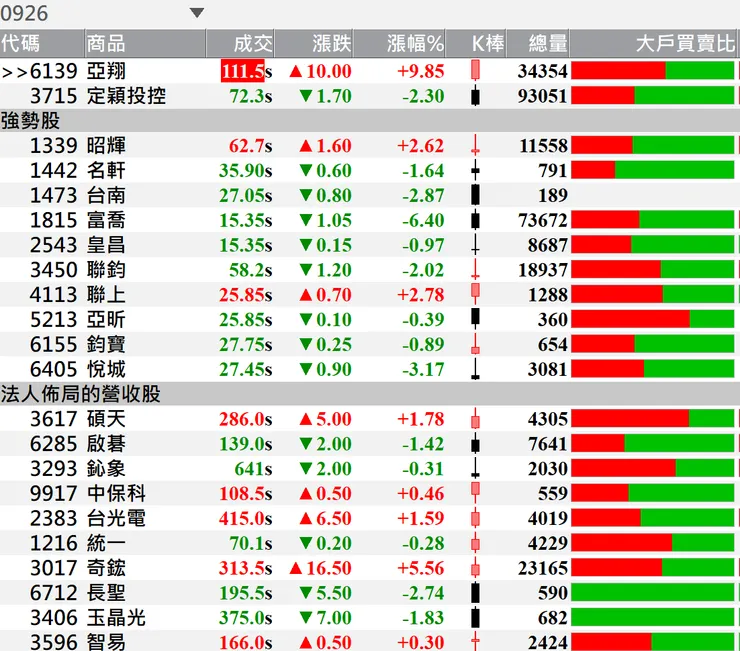This screenshot has width=740, height=651.
Task: Select stock row 6155 鈞寶
Action: (x=370, y=345)
